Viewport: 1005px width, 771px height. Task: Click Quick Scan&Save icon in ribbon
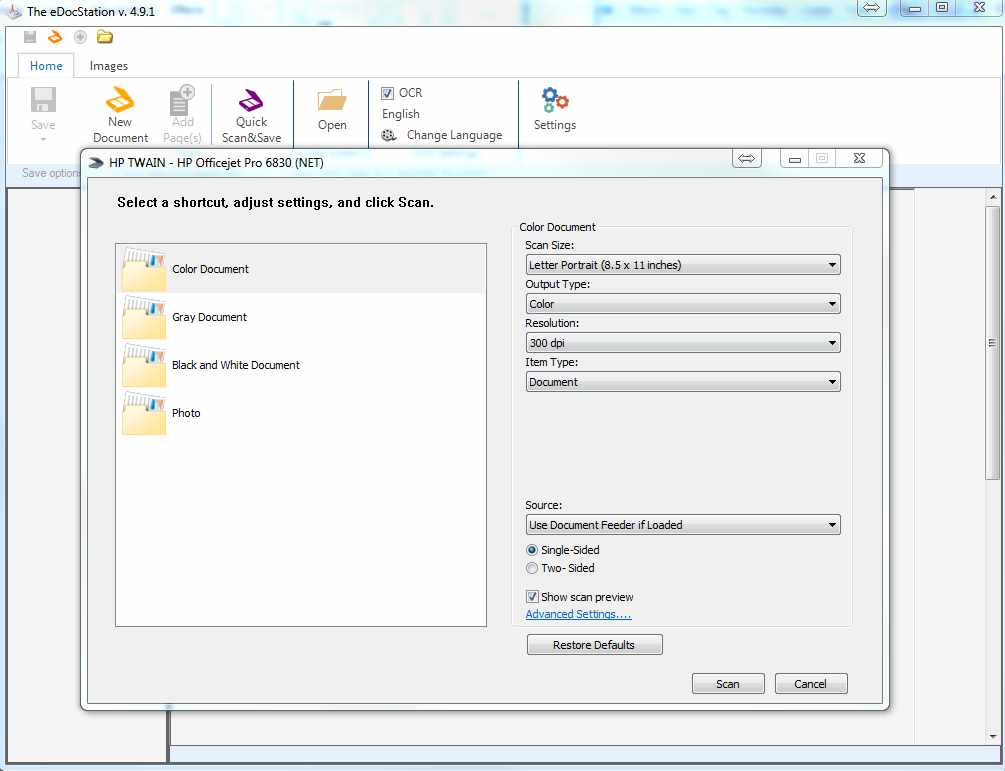(x=251, y=101)
